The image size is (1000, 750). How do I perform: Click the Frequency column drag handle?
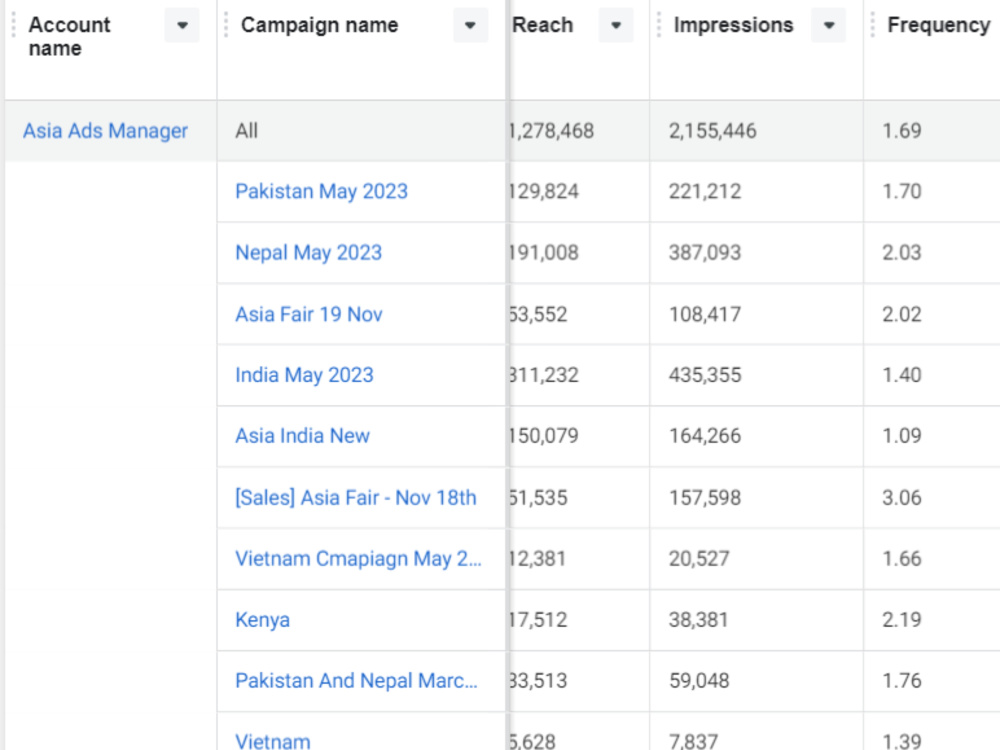coord(872,26)
